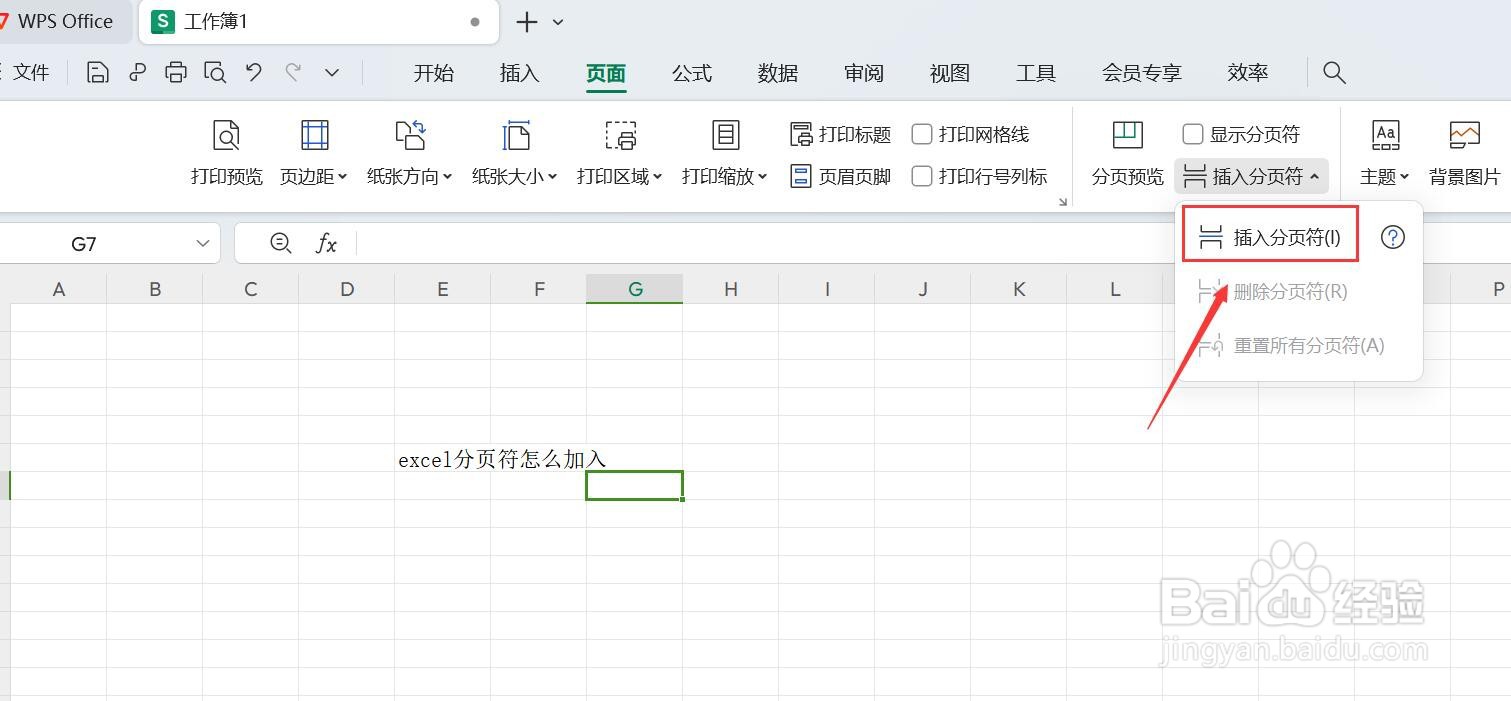Click the Print icon near the top left
Screen dimensions: 1511x701
[175, 72]
